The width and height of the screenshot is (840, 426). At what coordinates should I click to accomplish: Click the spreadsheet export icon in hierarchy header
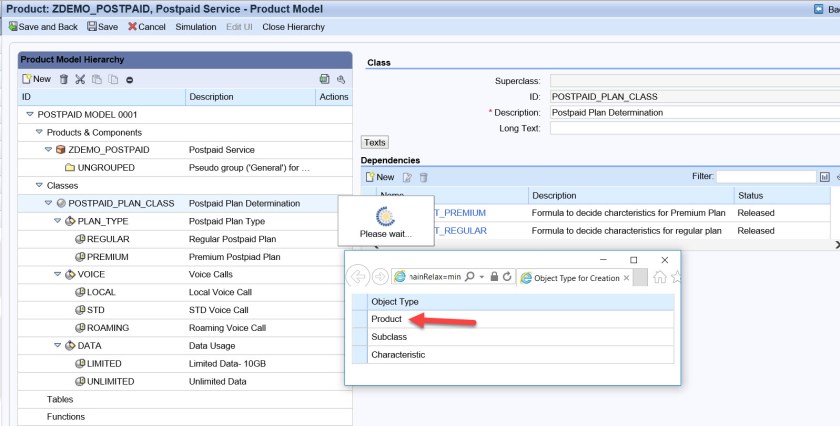click(x=324, y=79)
